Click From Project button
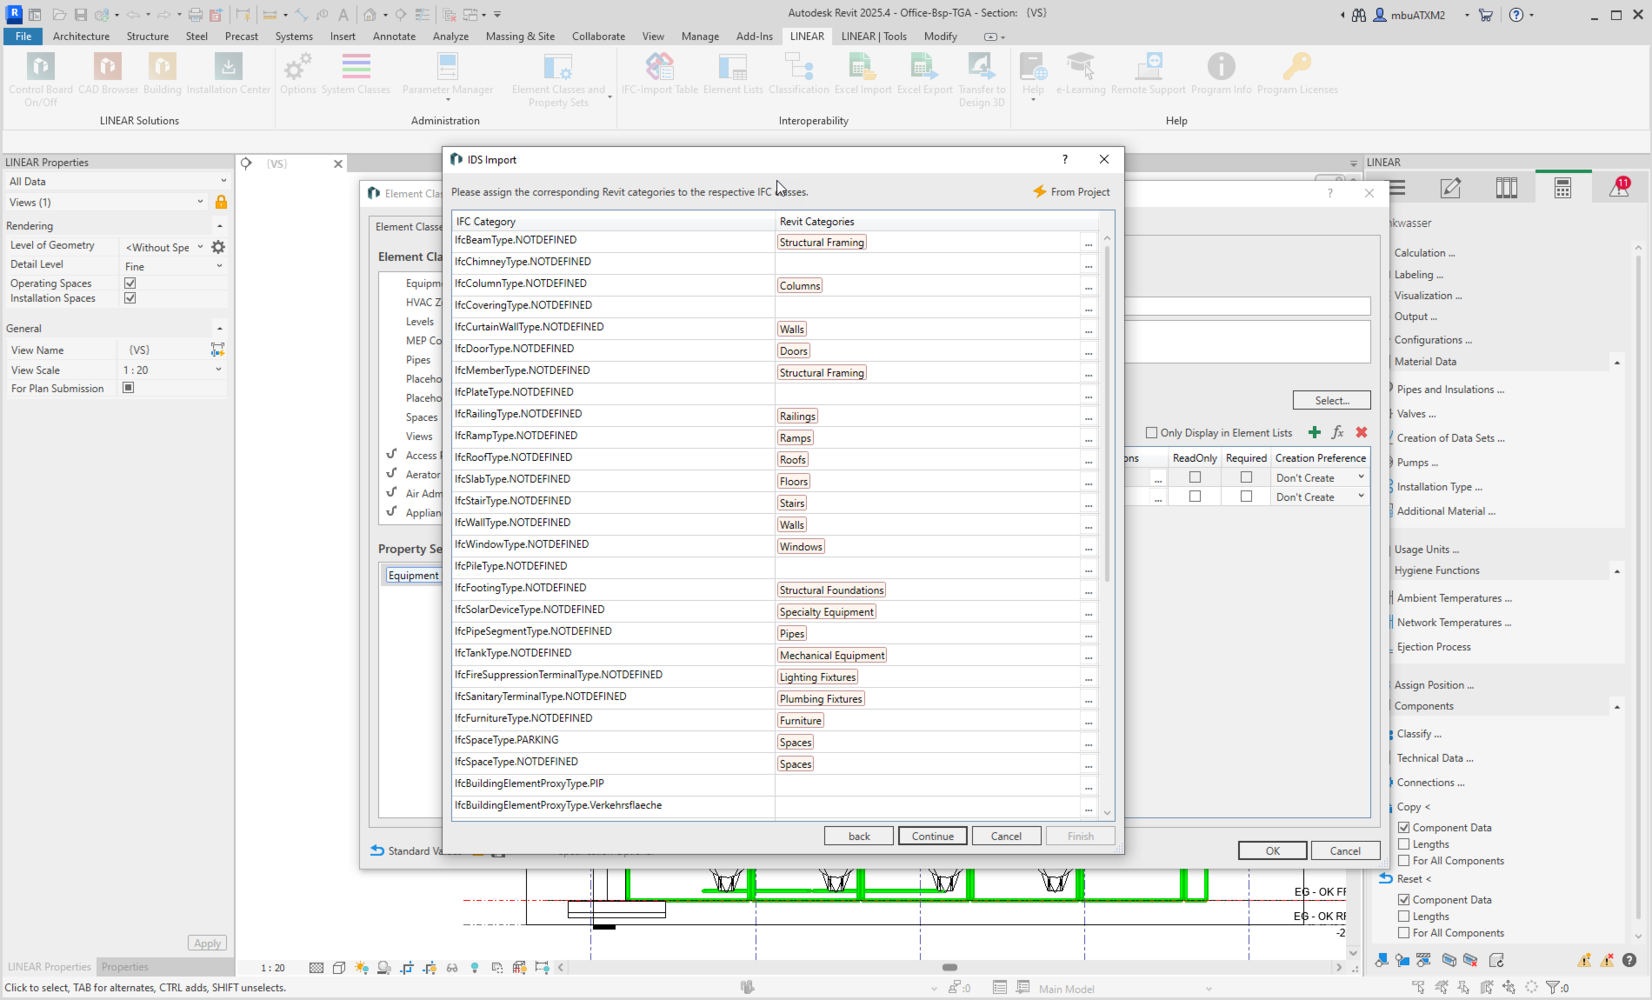1652x1000 pixels. click(1071, 192)
